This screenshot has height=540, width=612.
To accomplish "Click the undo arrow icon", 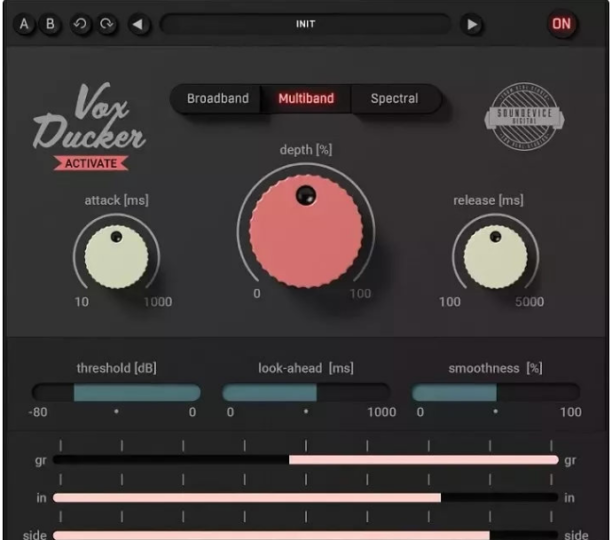I will (x=81, y=24).
